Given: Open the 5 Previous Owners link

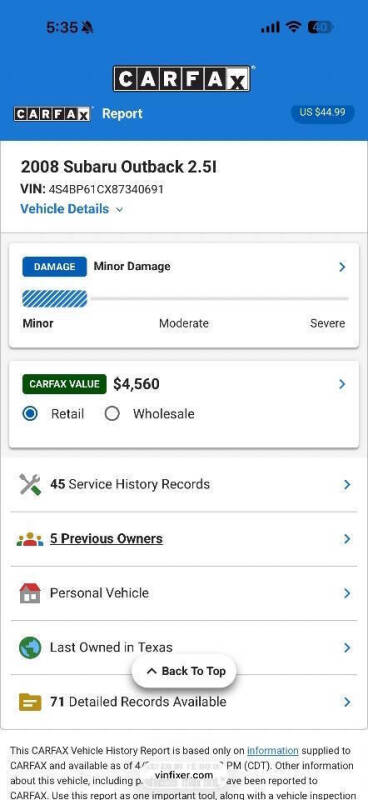Looking at the screenshot, I should 106,539.
